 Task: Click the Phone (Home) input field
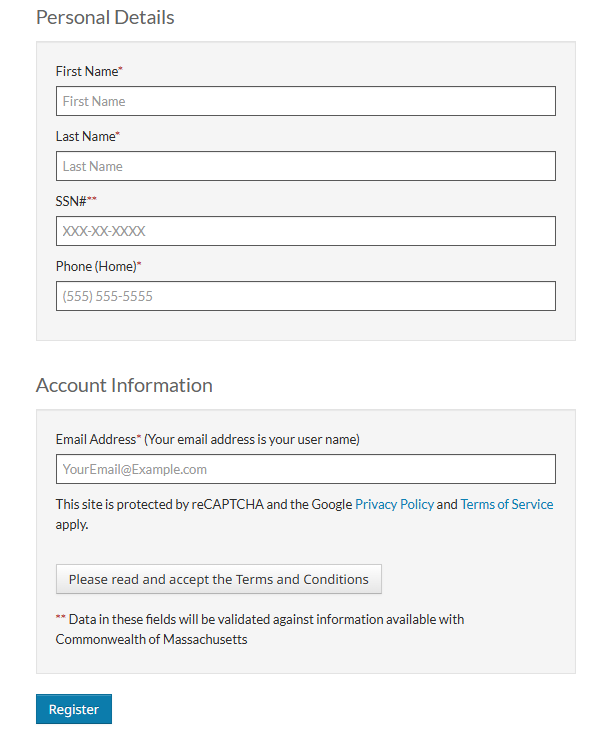(305, 296)
